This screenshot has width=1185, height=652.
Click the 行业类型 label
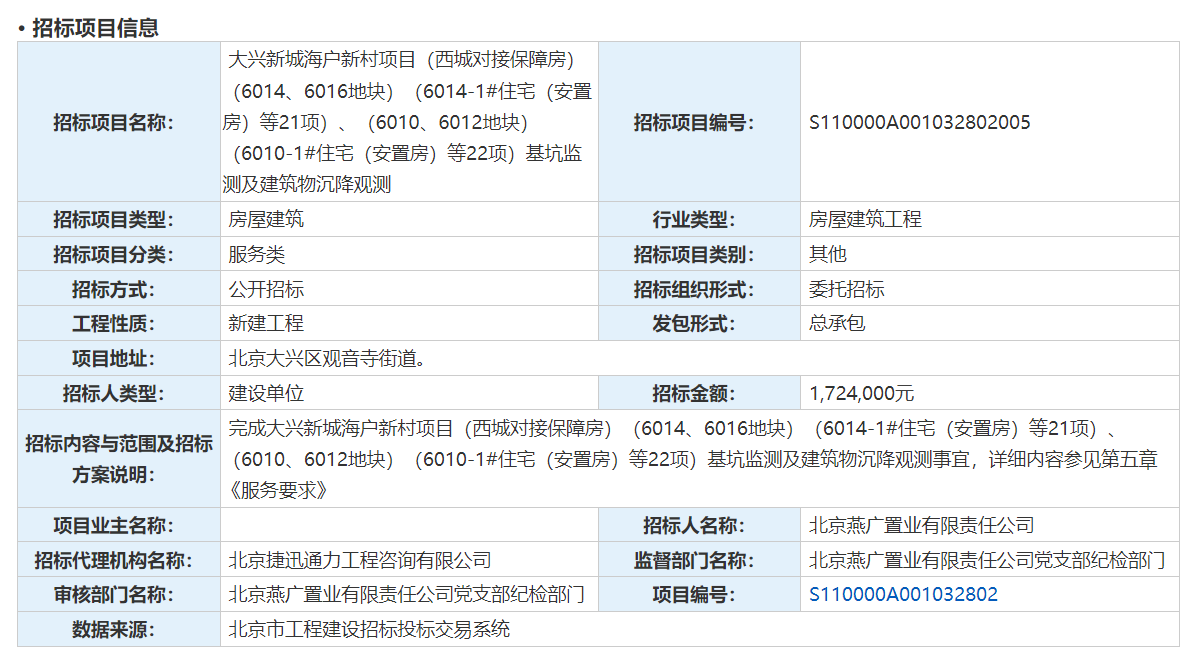pos(693,220)
